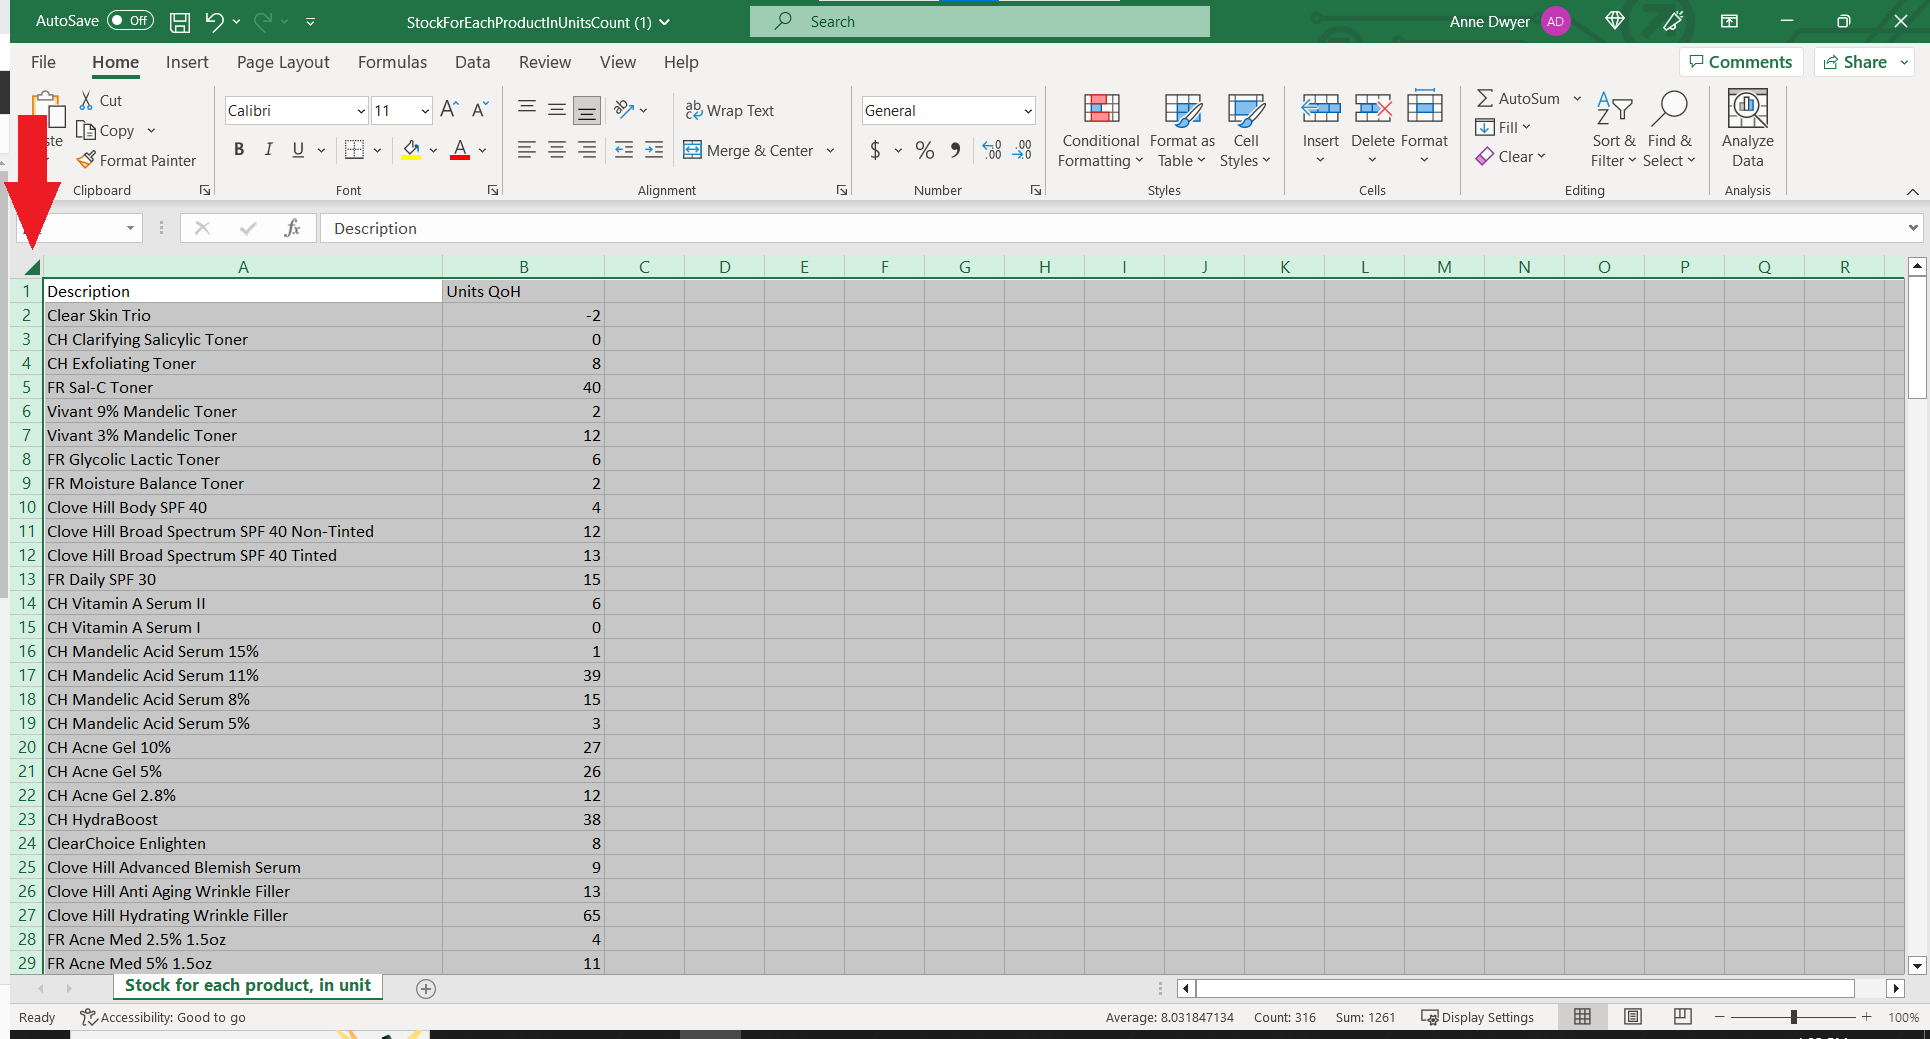Open Conditional Formatting
The image size is (1930, 1039).
(1100, 131)
